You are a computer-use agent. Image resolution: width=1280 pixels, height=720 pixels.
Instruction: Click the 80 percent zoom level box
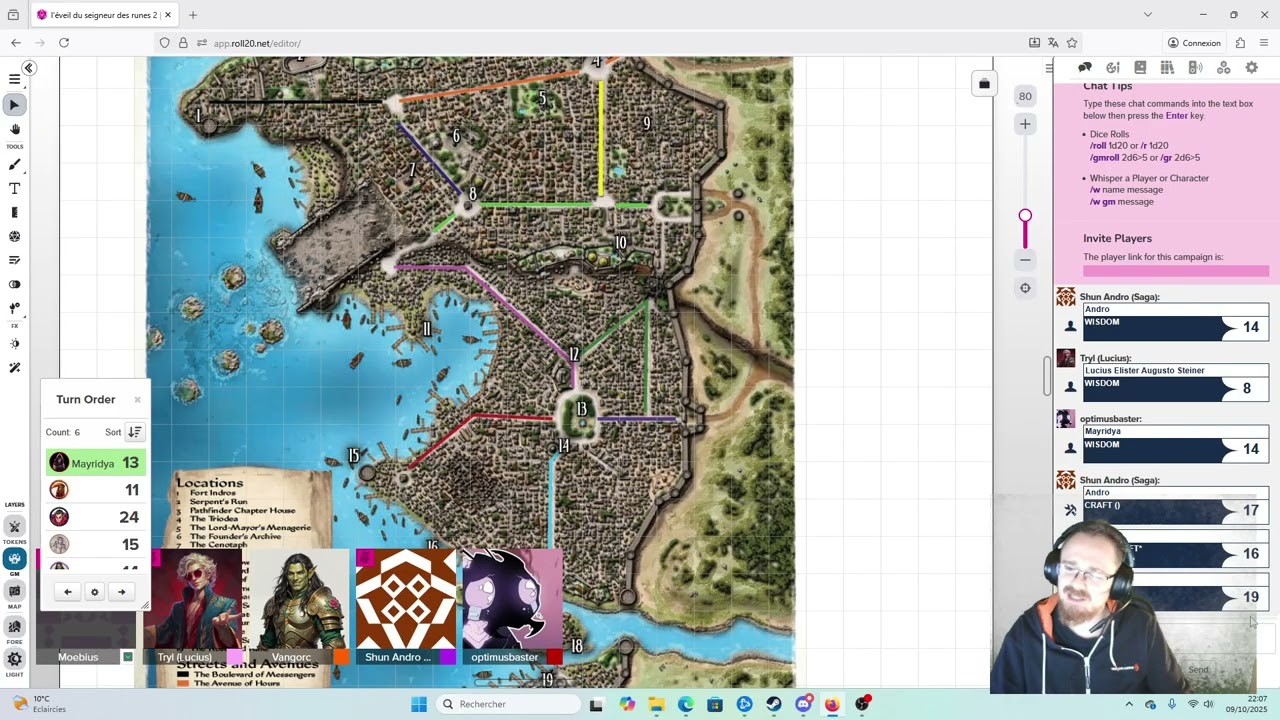tap(1025, 96)
